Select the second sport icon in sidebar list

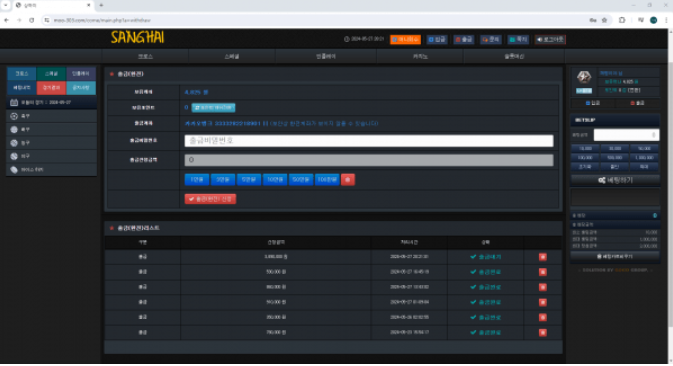[14, 130]
